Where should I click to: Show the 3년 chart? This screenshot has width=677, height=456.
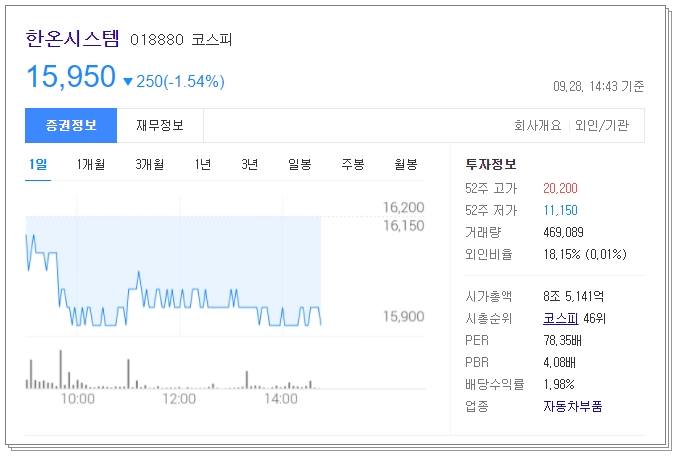pos(250,165)
